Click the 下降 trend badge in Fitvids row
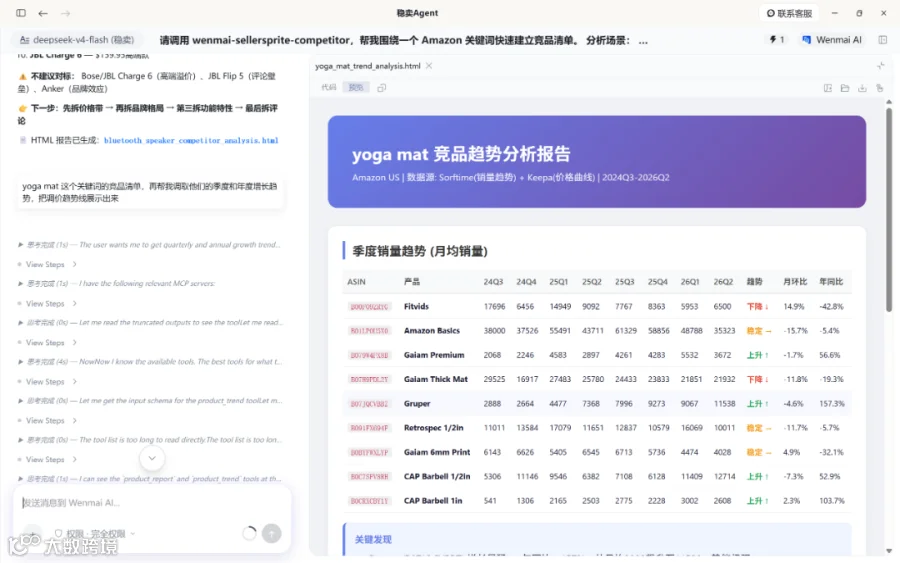 click(x=758, y=306)
